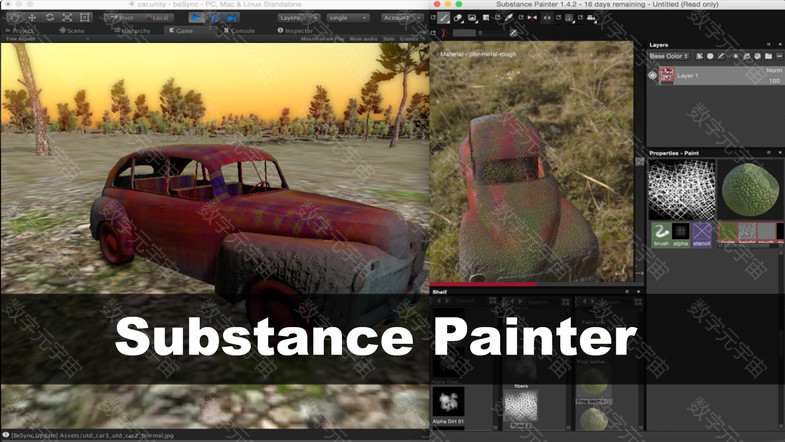Toggle Mute audio in Game view
Image resolution: width=785 pixels, height=442 pixels.
[363, 39]
